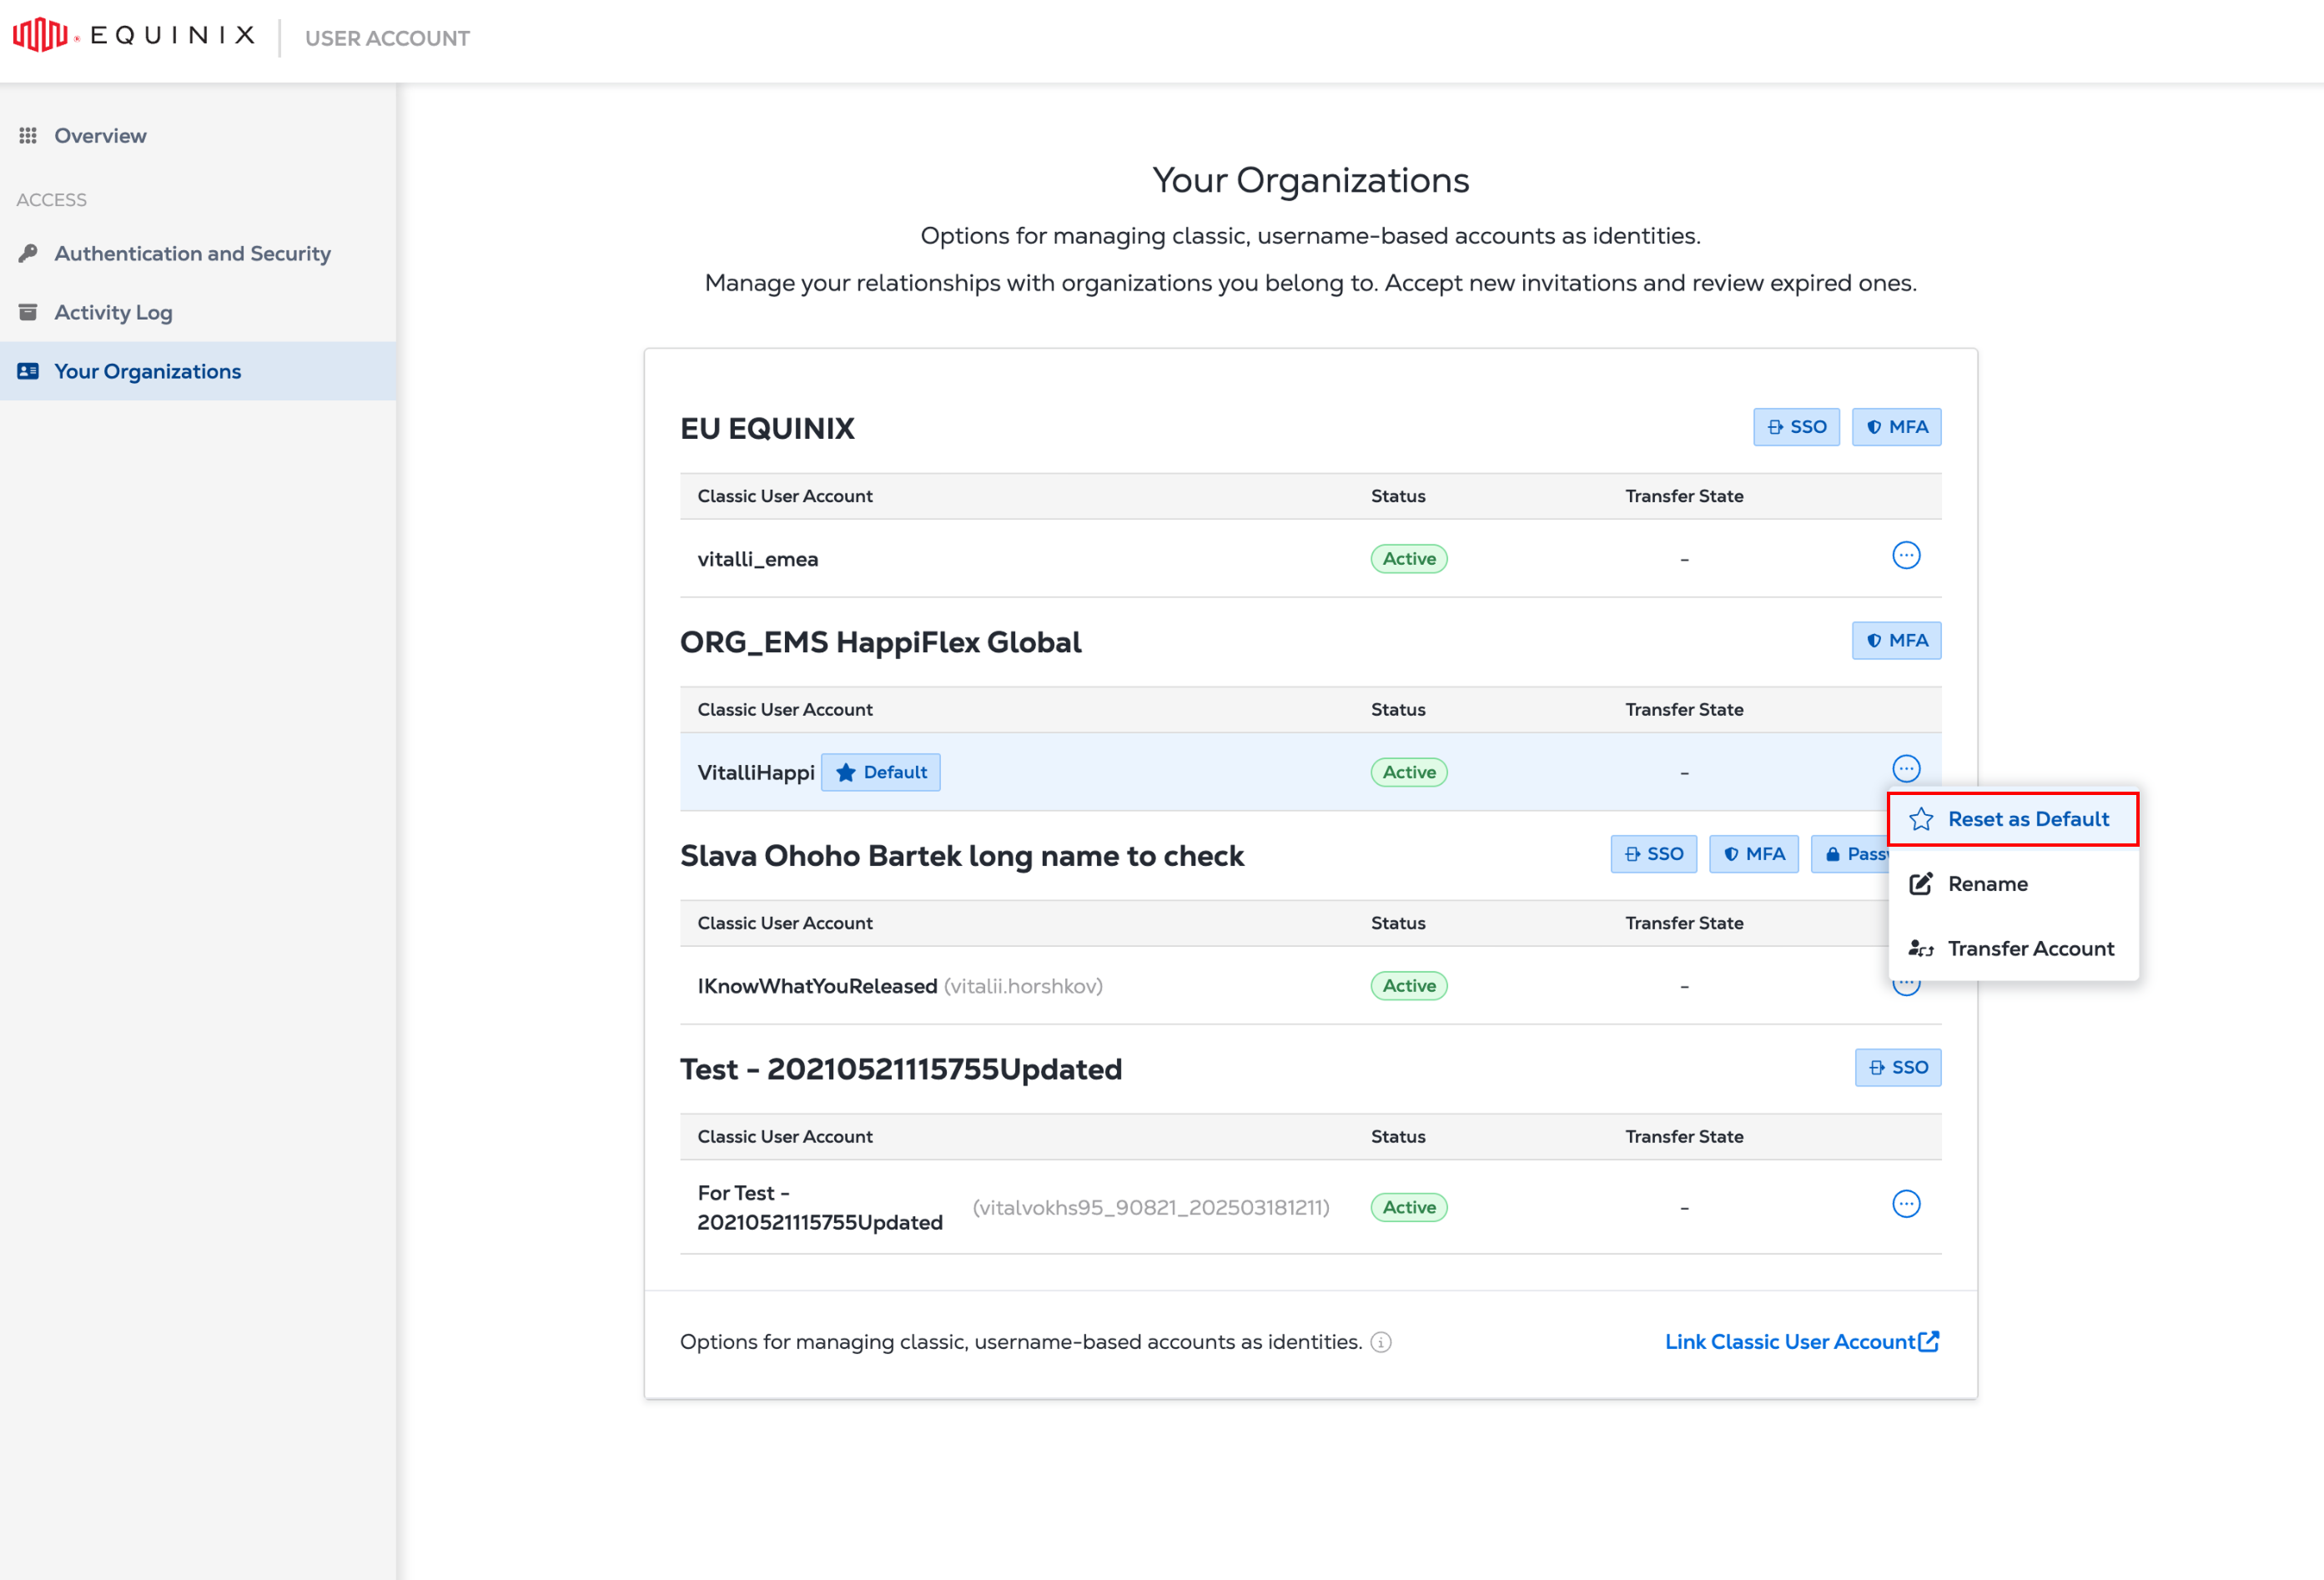
Task: Click the Equinix logo
Action: [x=134, y=35]
